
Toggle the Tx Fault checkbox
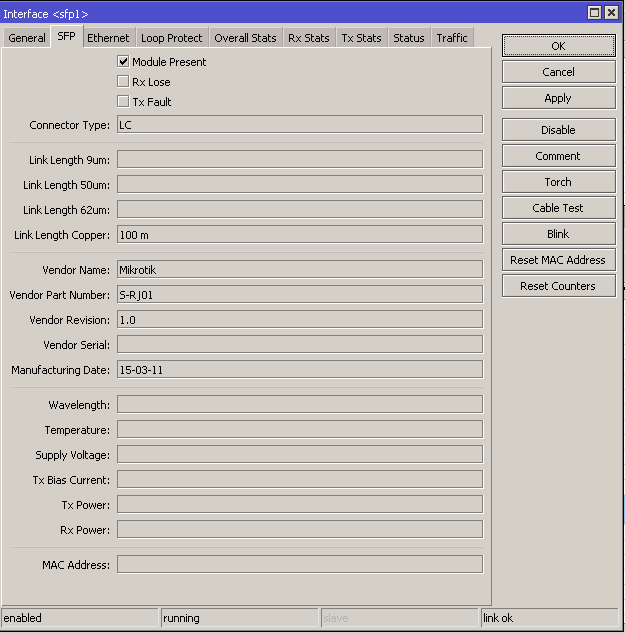124,102
